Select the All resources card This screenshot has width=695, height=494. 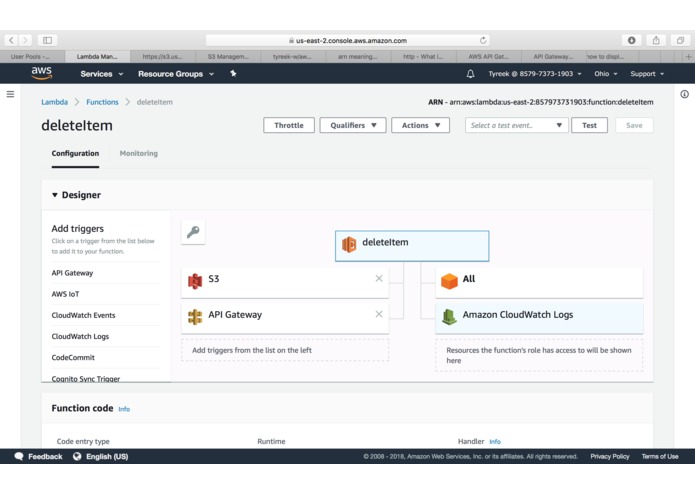pyautogui.click(x=539, y=282)
